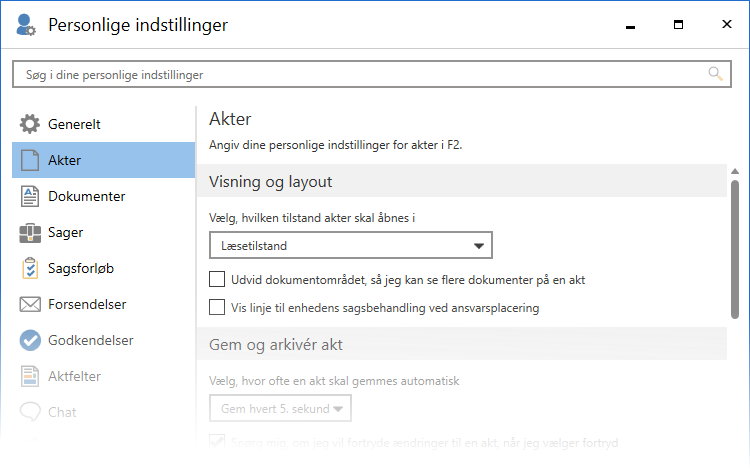The width and height of the screenshot is (750, 472).
Task: Click the Generelt gear icon
Action: [30, 125]
